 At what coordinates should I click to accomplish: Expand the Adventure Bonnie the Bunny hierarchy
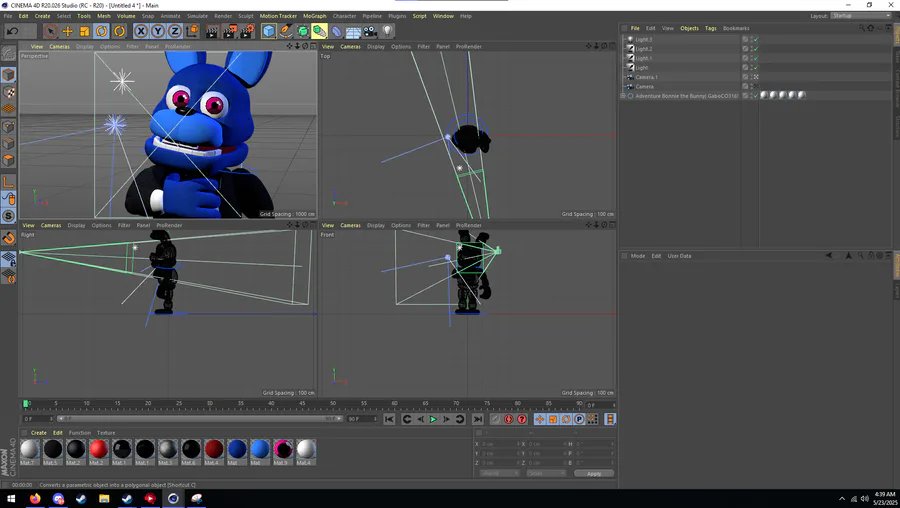[x=623, y=96]
